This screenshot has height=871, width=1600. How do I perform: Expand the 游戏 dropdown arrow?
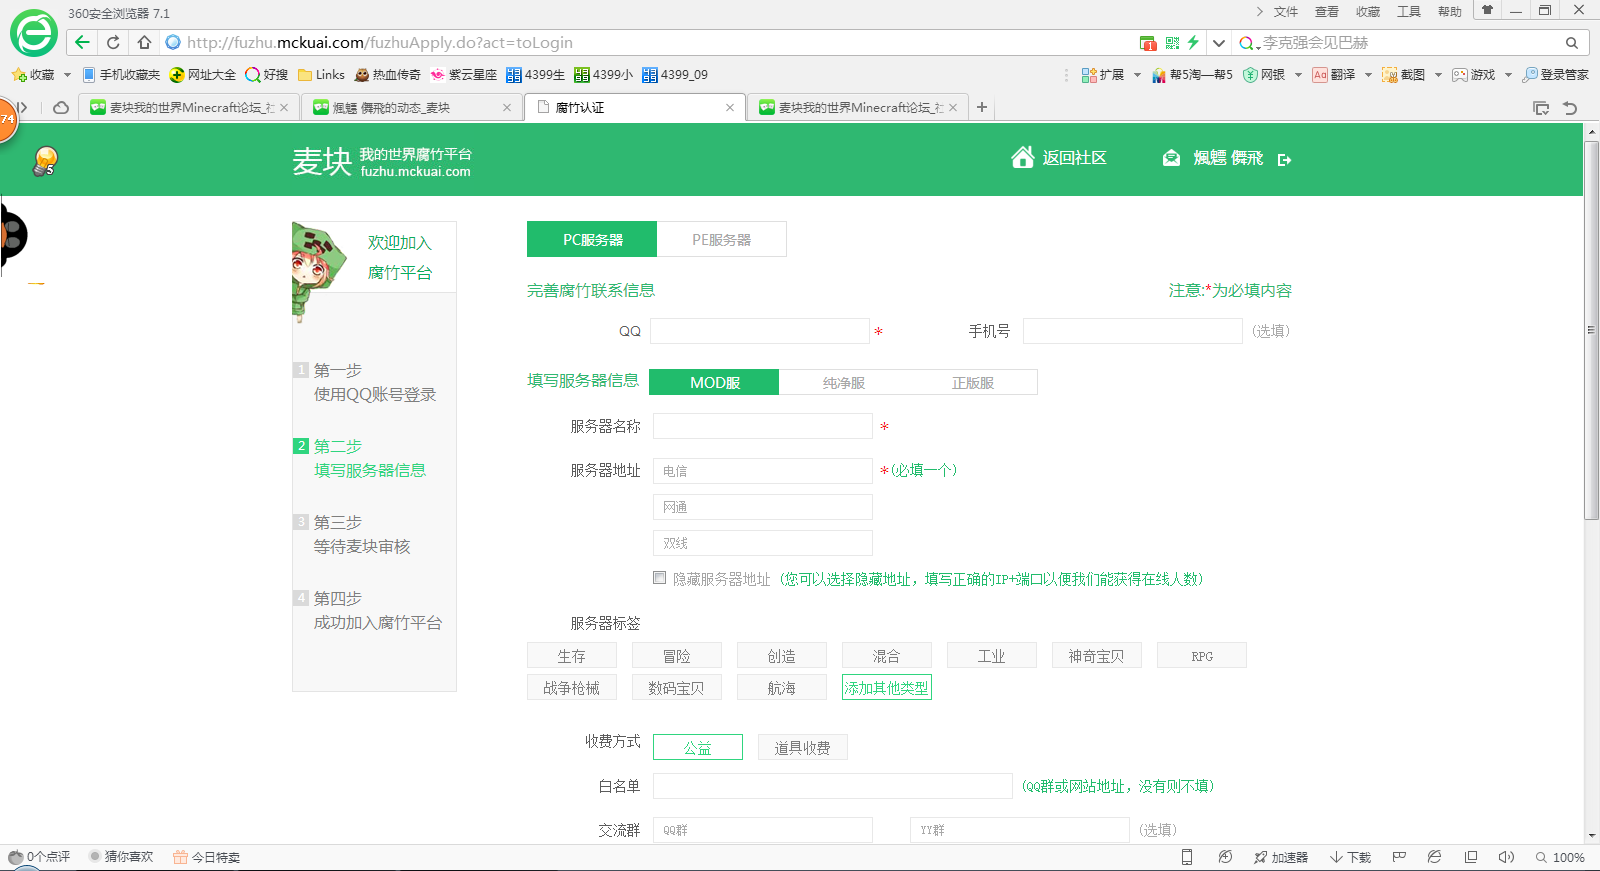1508,75
